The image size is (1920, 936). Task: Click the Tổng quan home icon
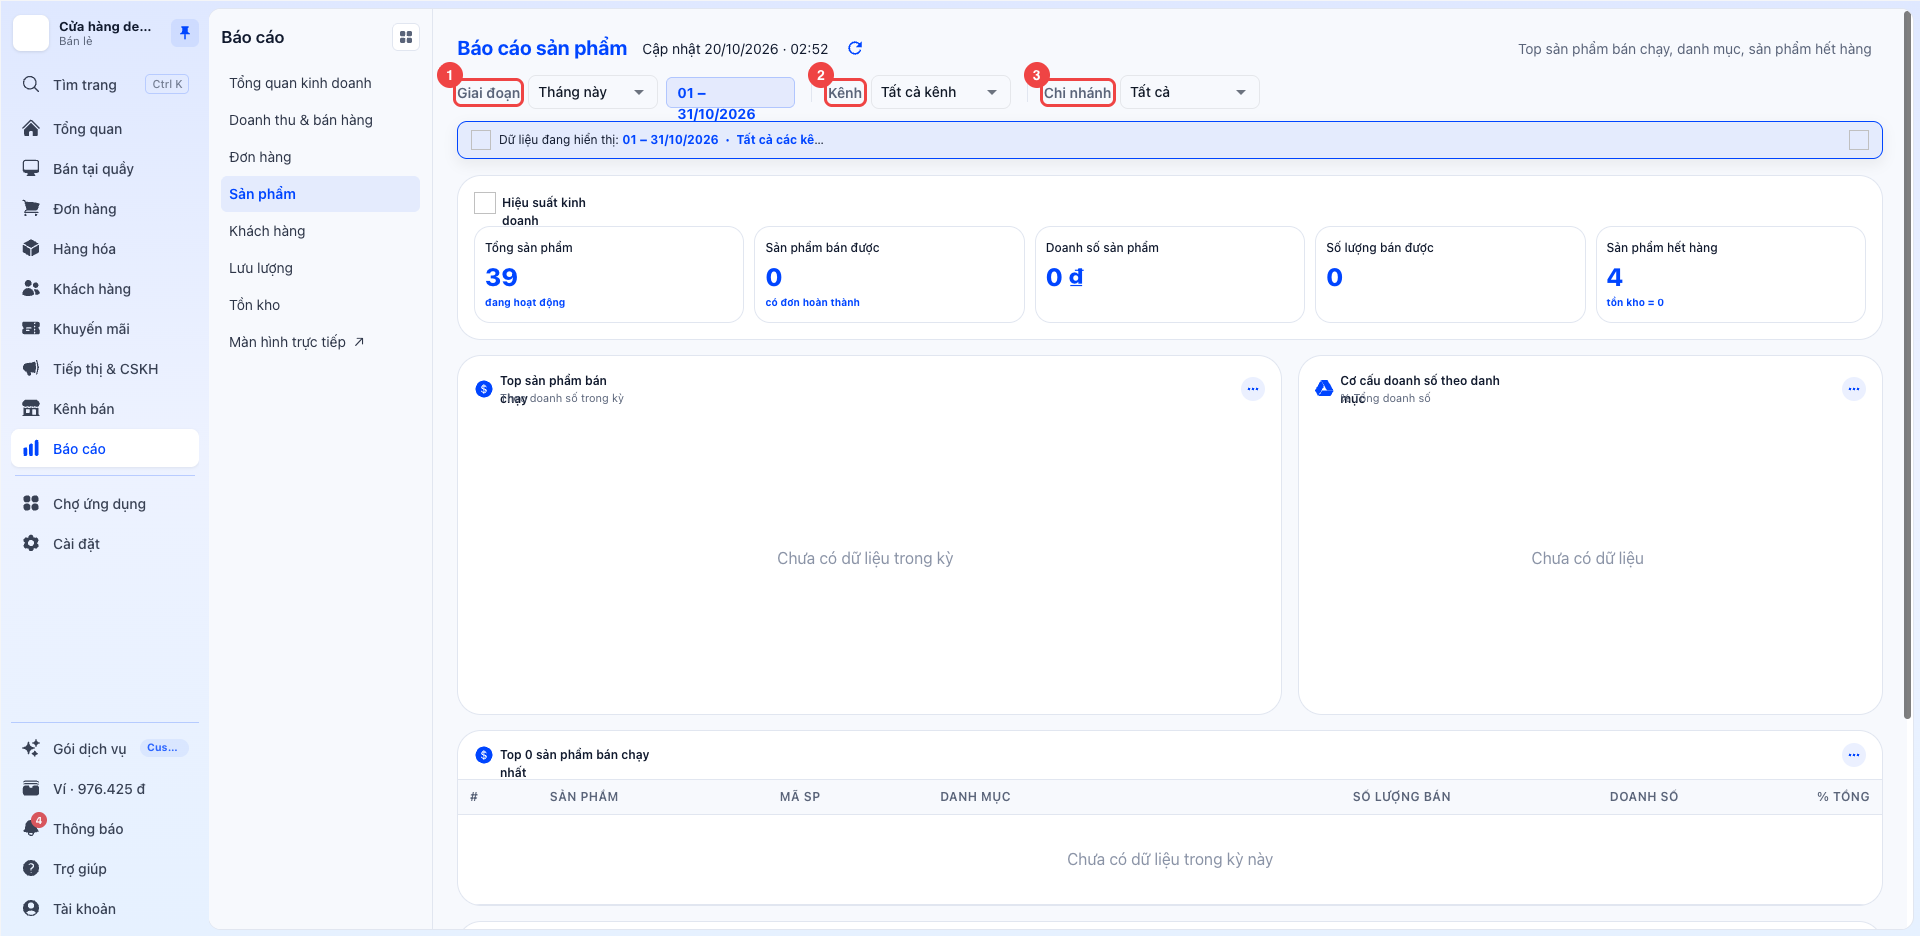(x=31, y=128)
